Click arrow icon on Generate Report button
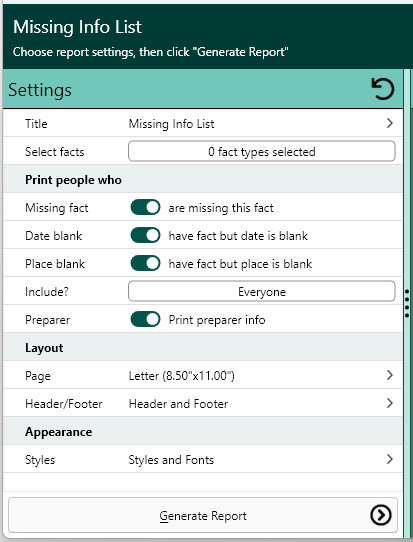Screen dimensions: 413x542 tap(381, 515)
